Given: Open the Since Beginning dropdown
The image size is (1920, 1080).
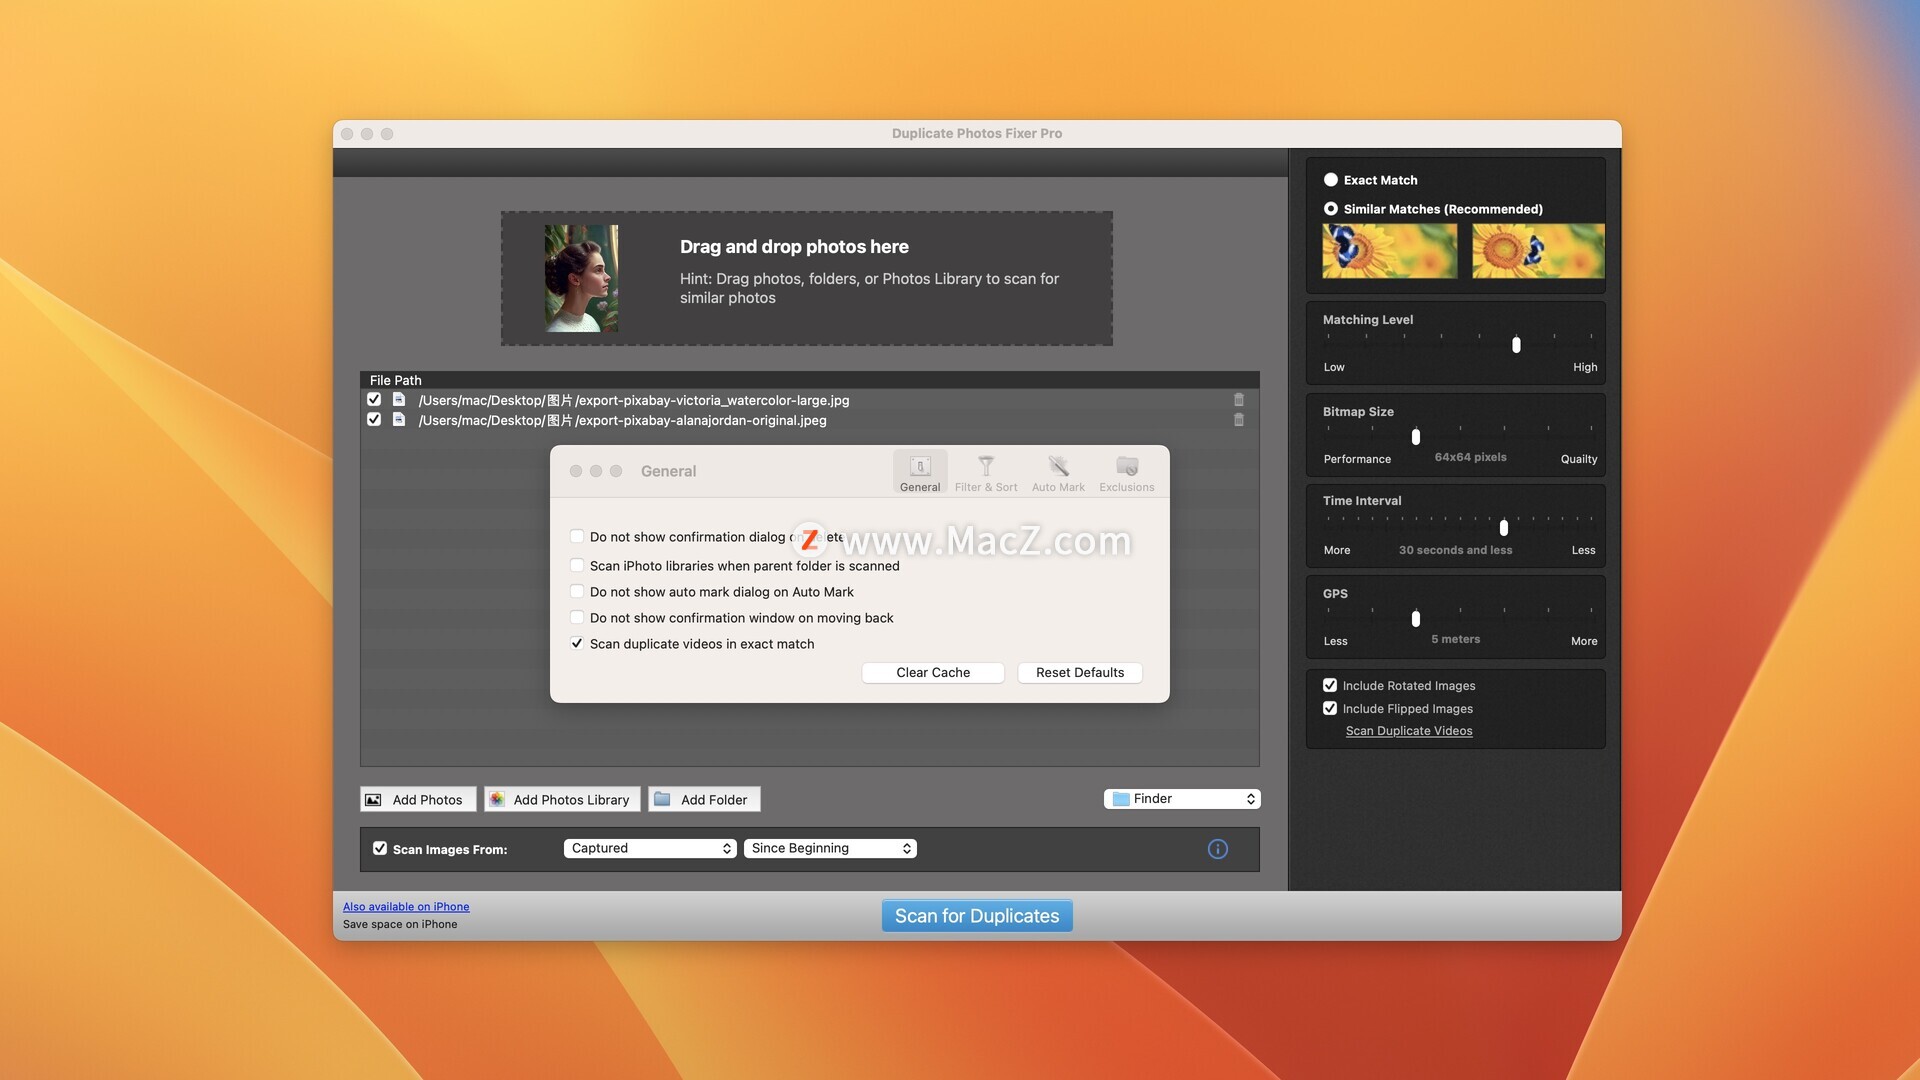Looking at the screenshot, I should click(x=830, y=849).
